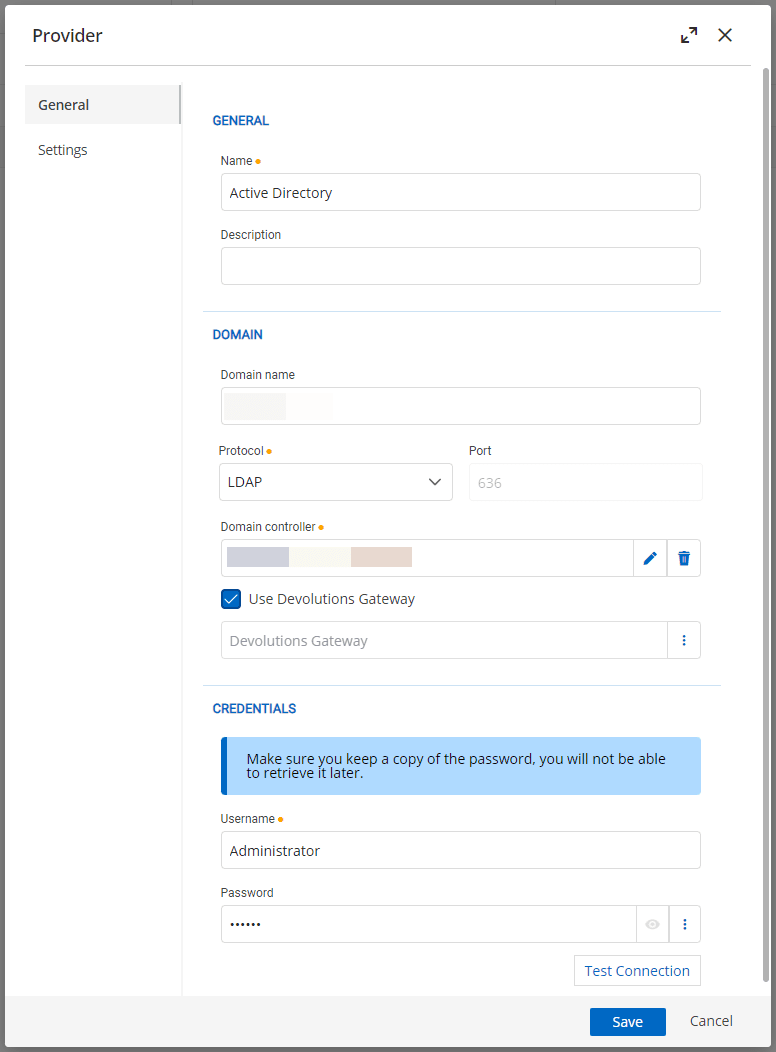Click the vertical scrollbar on the right
Screen dimensions: 776x1052
(x=766, y=500)
